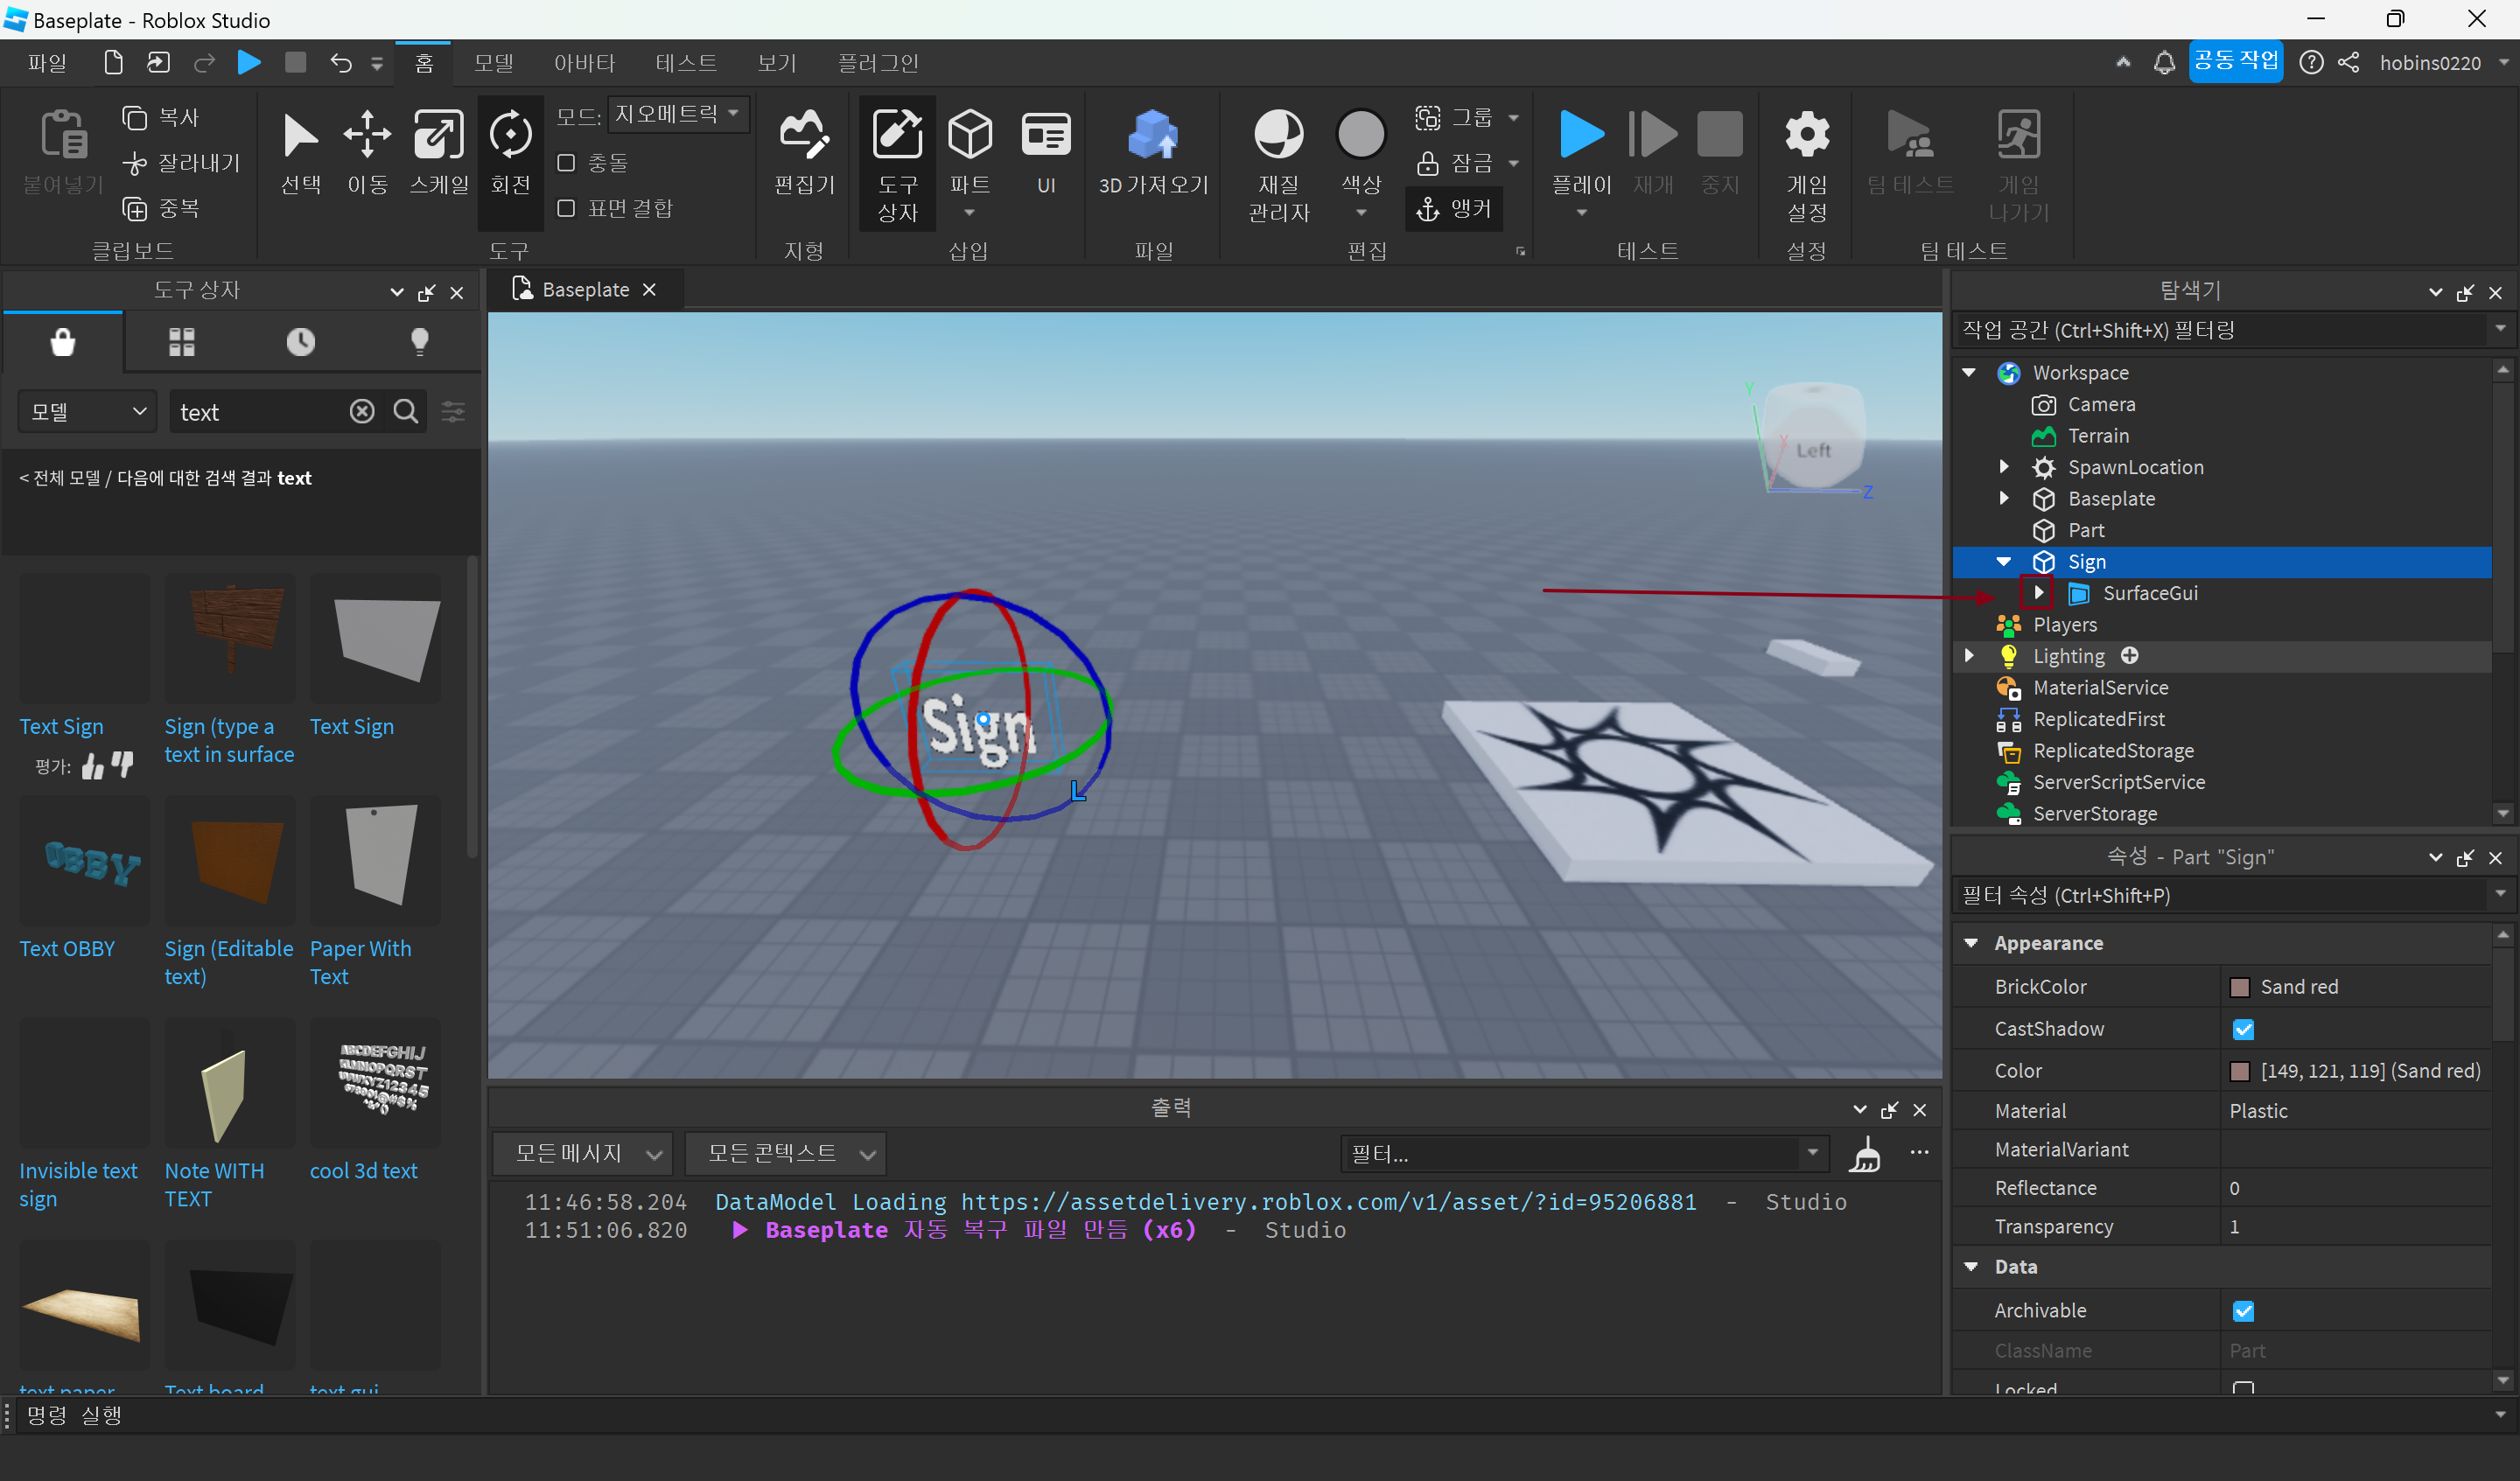Open 게임 설정 (Game Settings)
2520x1481 pixels.
click(x=1806, y=165)
